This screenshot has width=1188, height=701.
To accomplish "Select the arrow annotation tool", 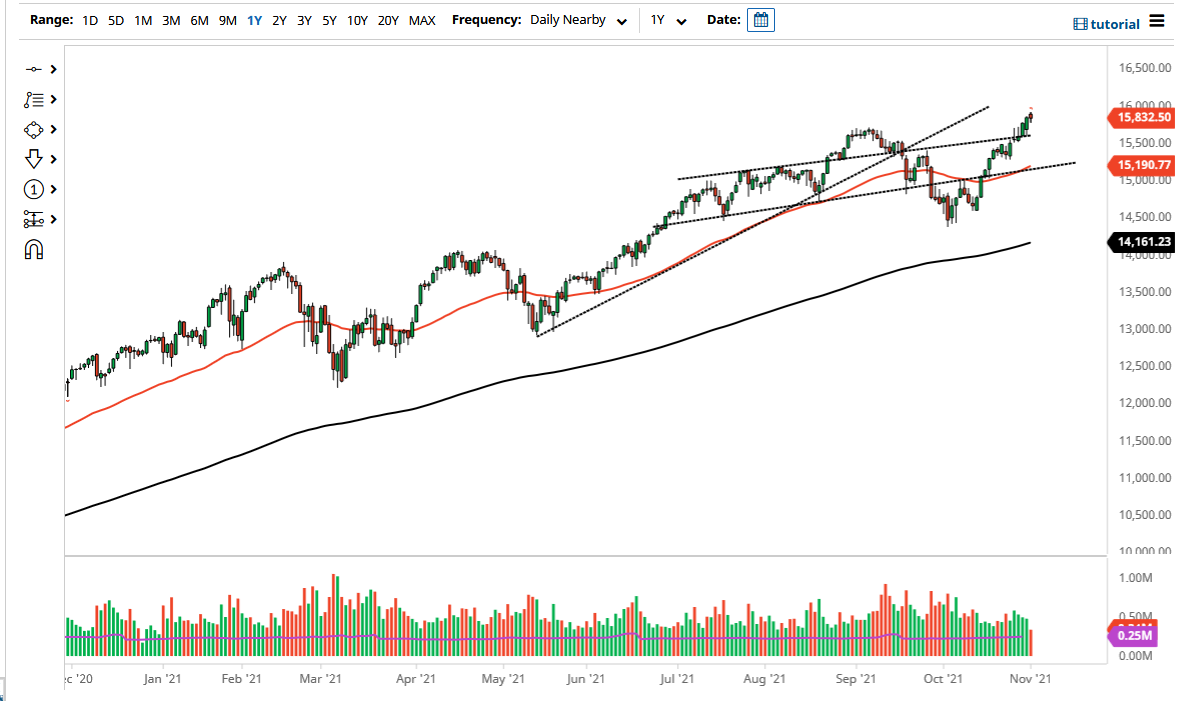I will tap(33, 159).
